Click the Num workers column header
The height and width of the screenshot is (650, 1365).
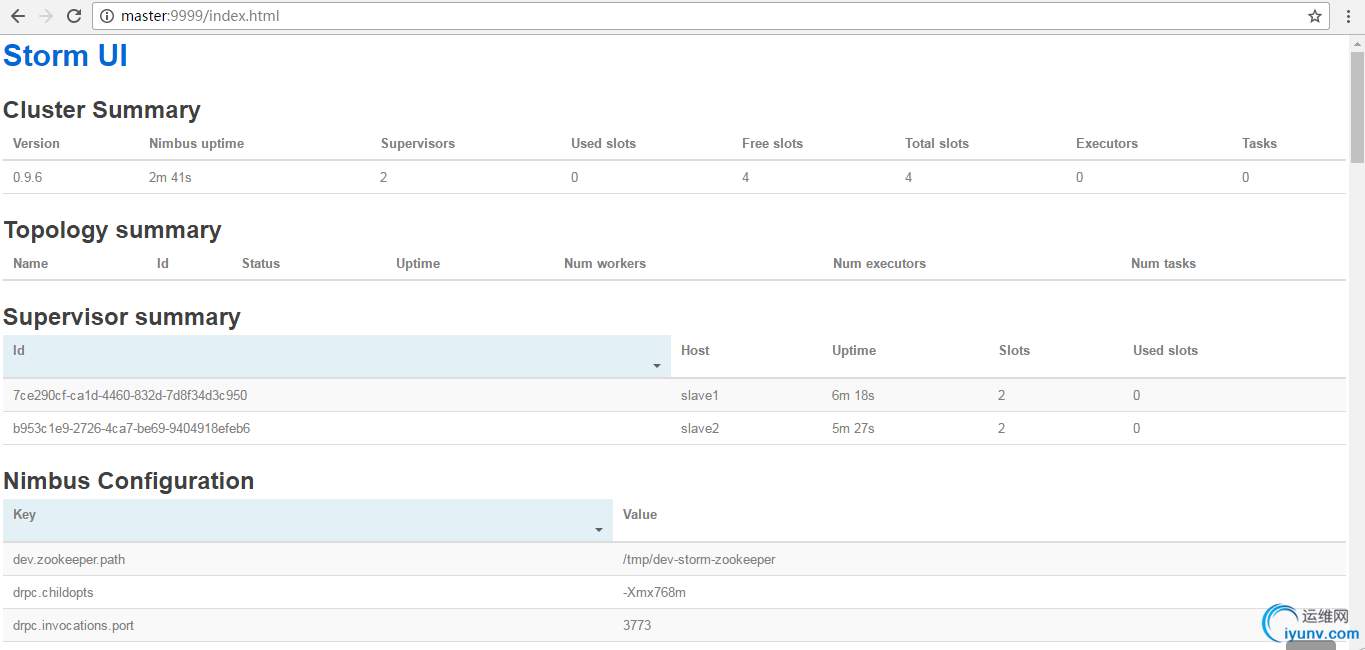pyautogui.click(x=605, y=263)
